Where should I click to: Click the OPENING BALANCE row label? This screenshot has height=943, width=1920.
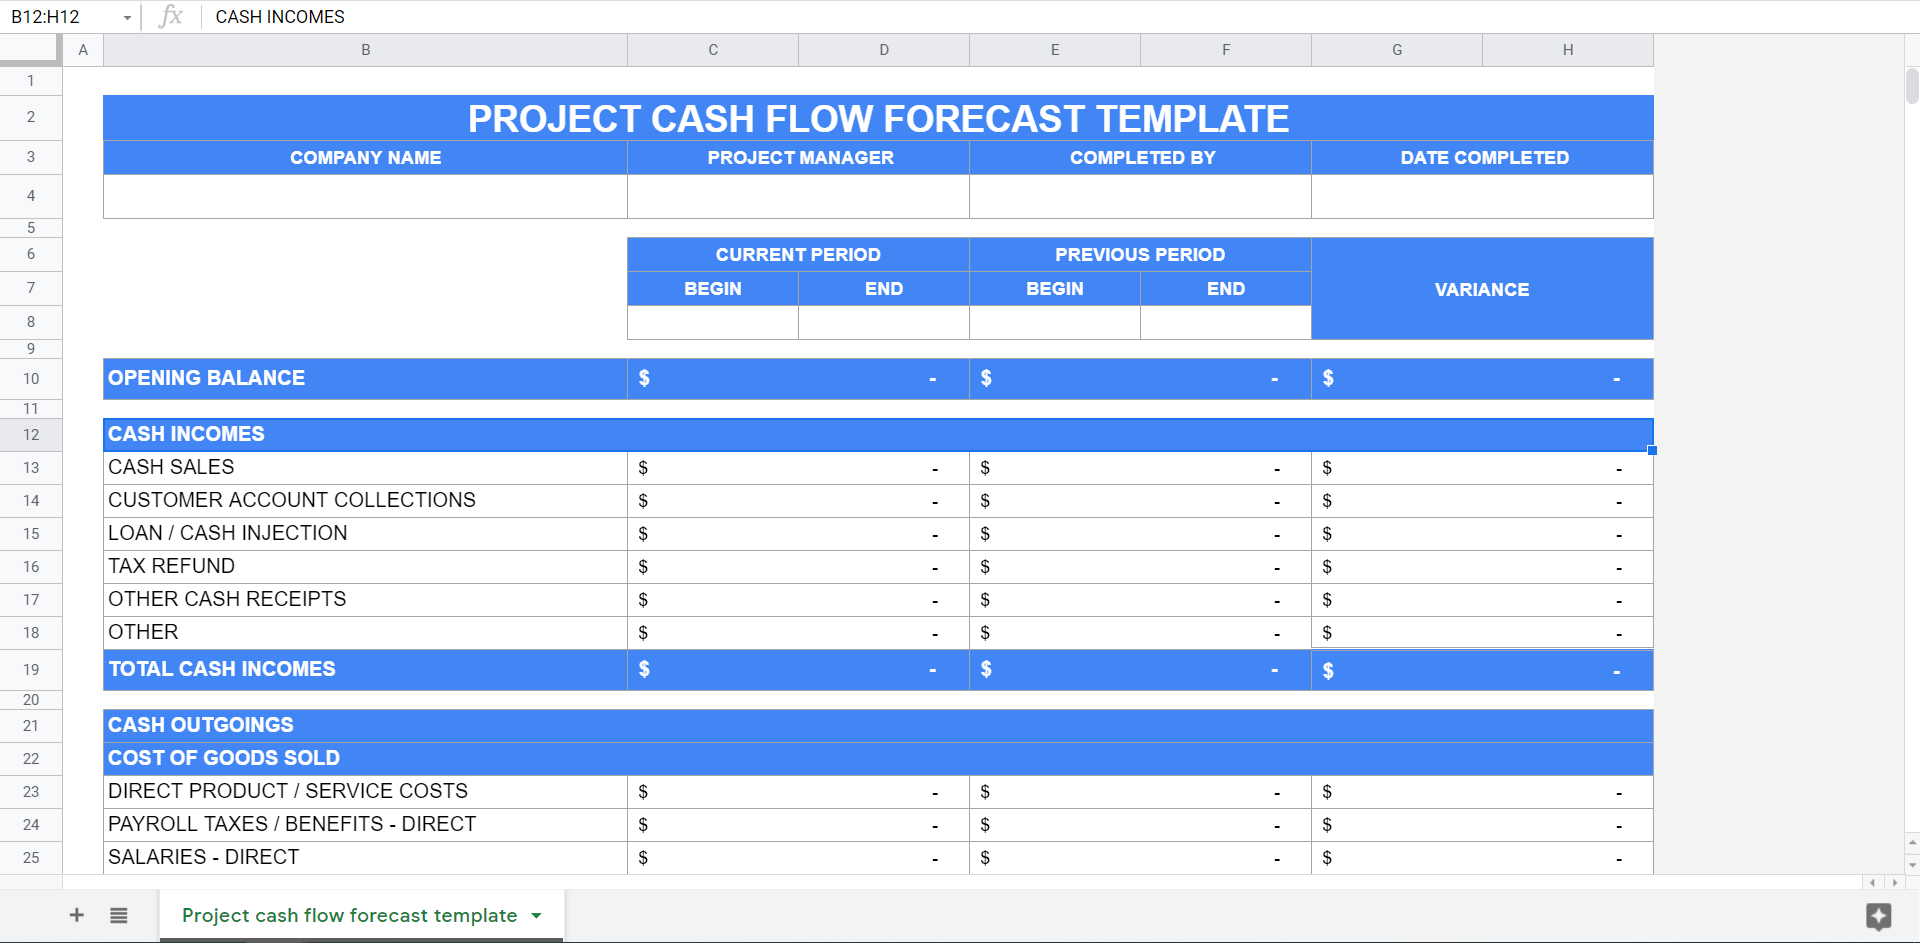pos(365,378)
